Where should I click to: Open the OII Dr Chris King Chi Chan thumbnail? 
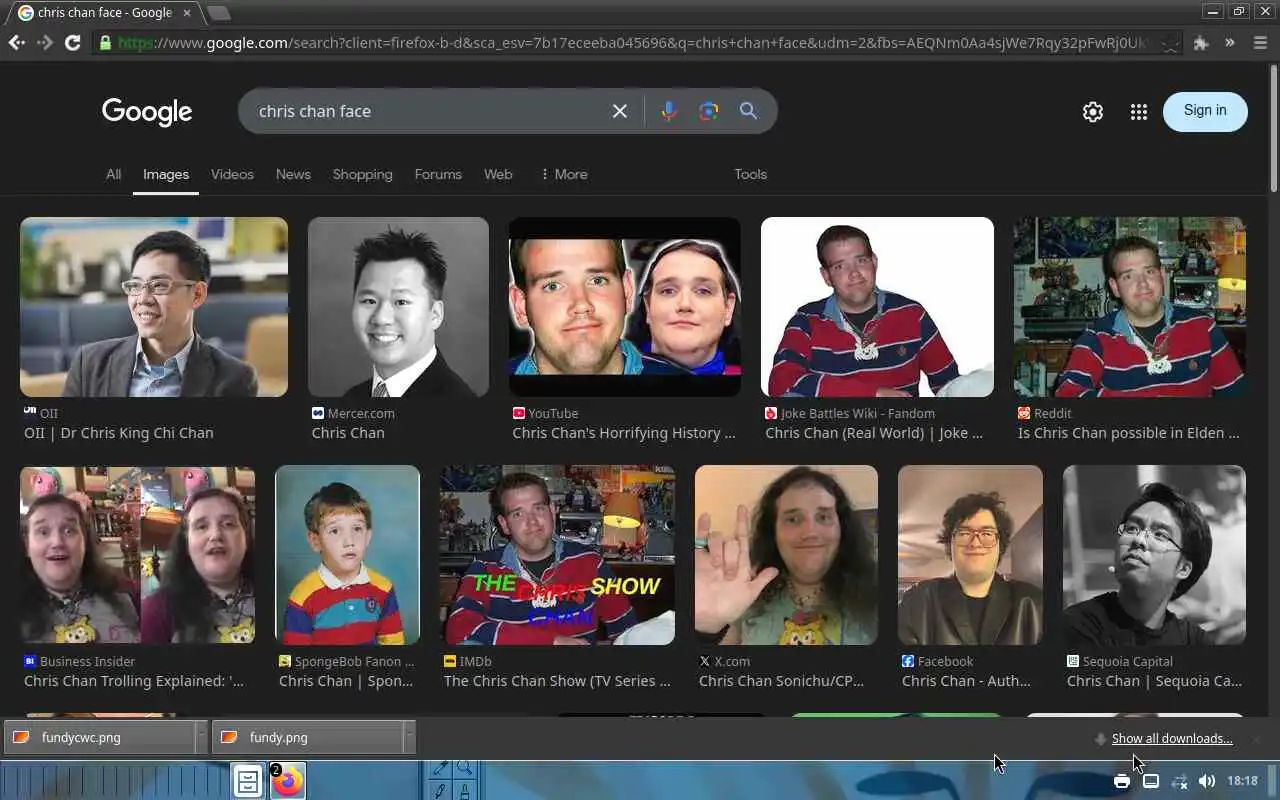(154, 307)
